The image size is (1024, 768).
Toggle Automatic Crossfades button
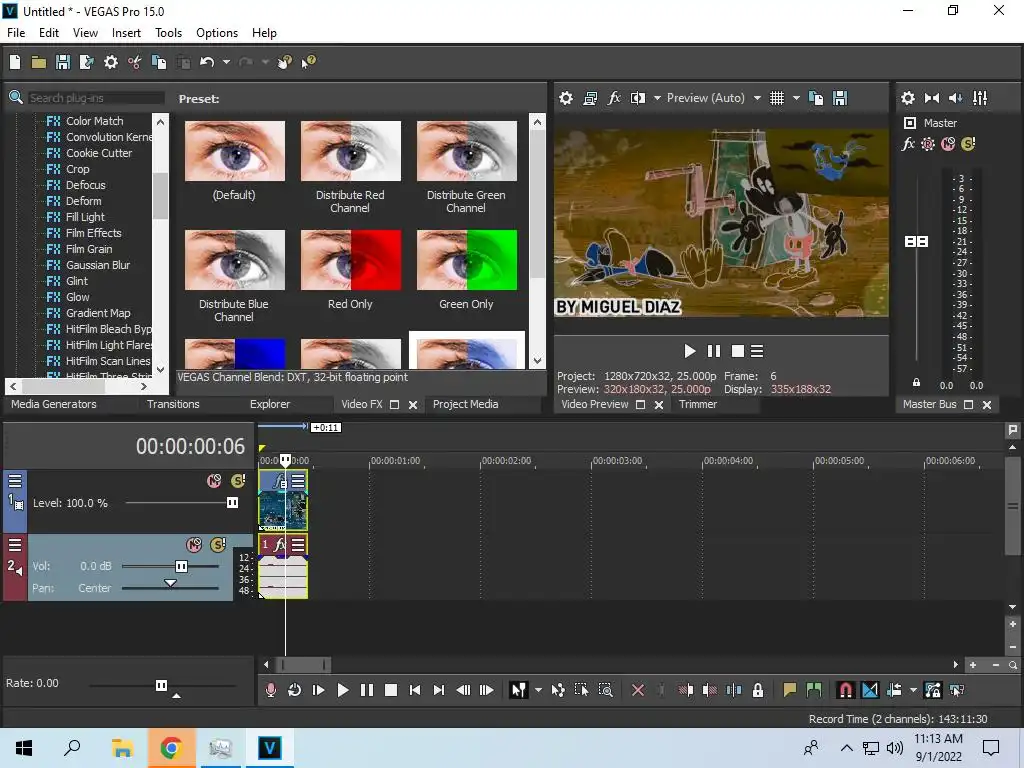[870, 690]
